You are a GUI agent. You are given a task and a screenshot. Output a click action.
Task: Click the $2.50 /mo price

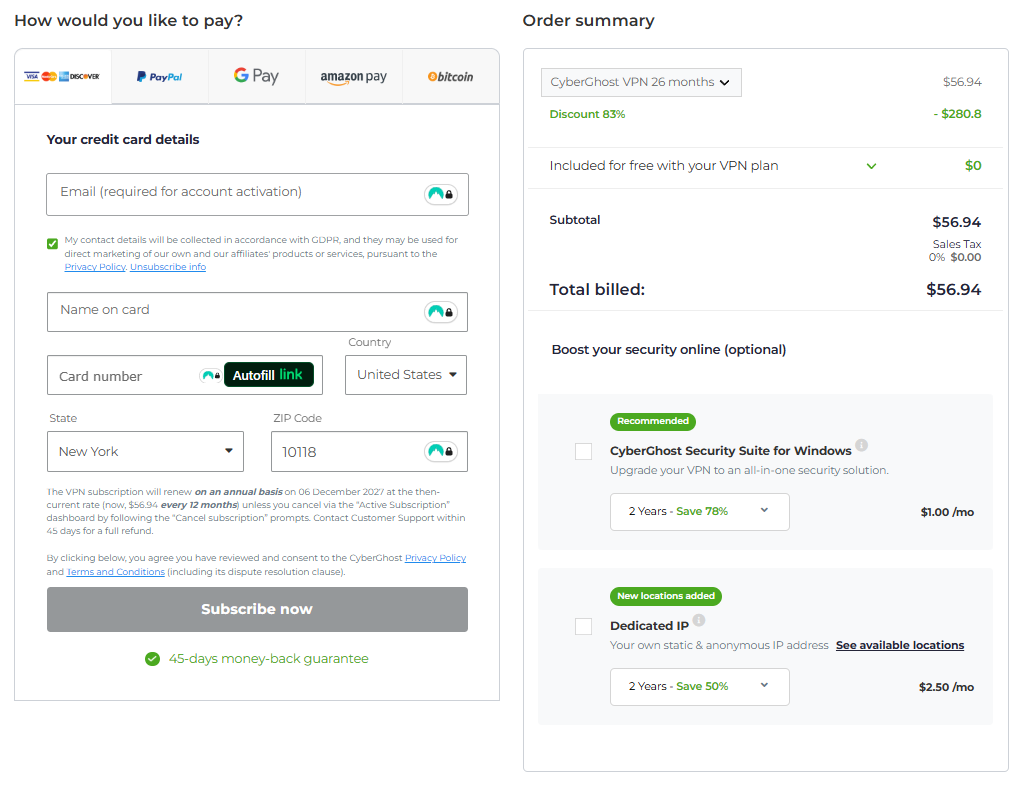[x=946, y=687]
